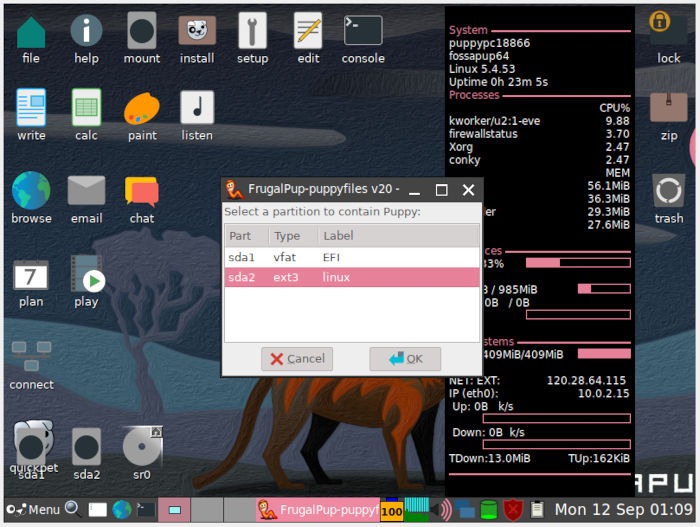Click the battery 100 tray indicator

tap(392, 510)
